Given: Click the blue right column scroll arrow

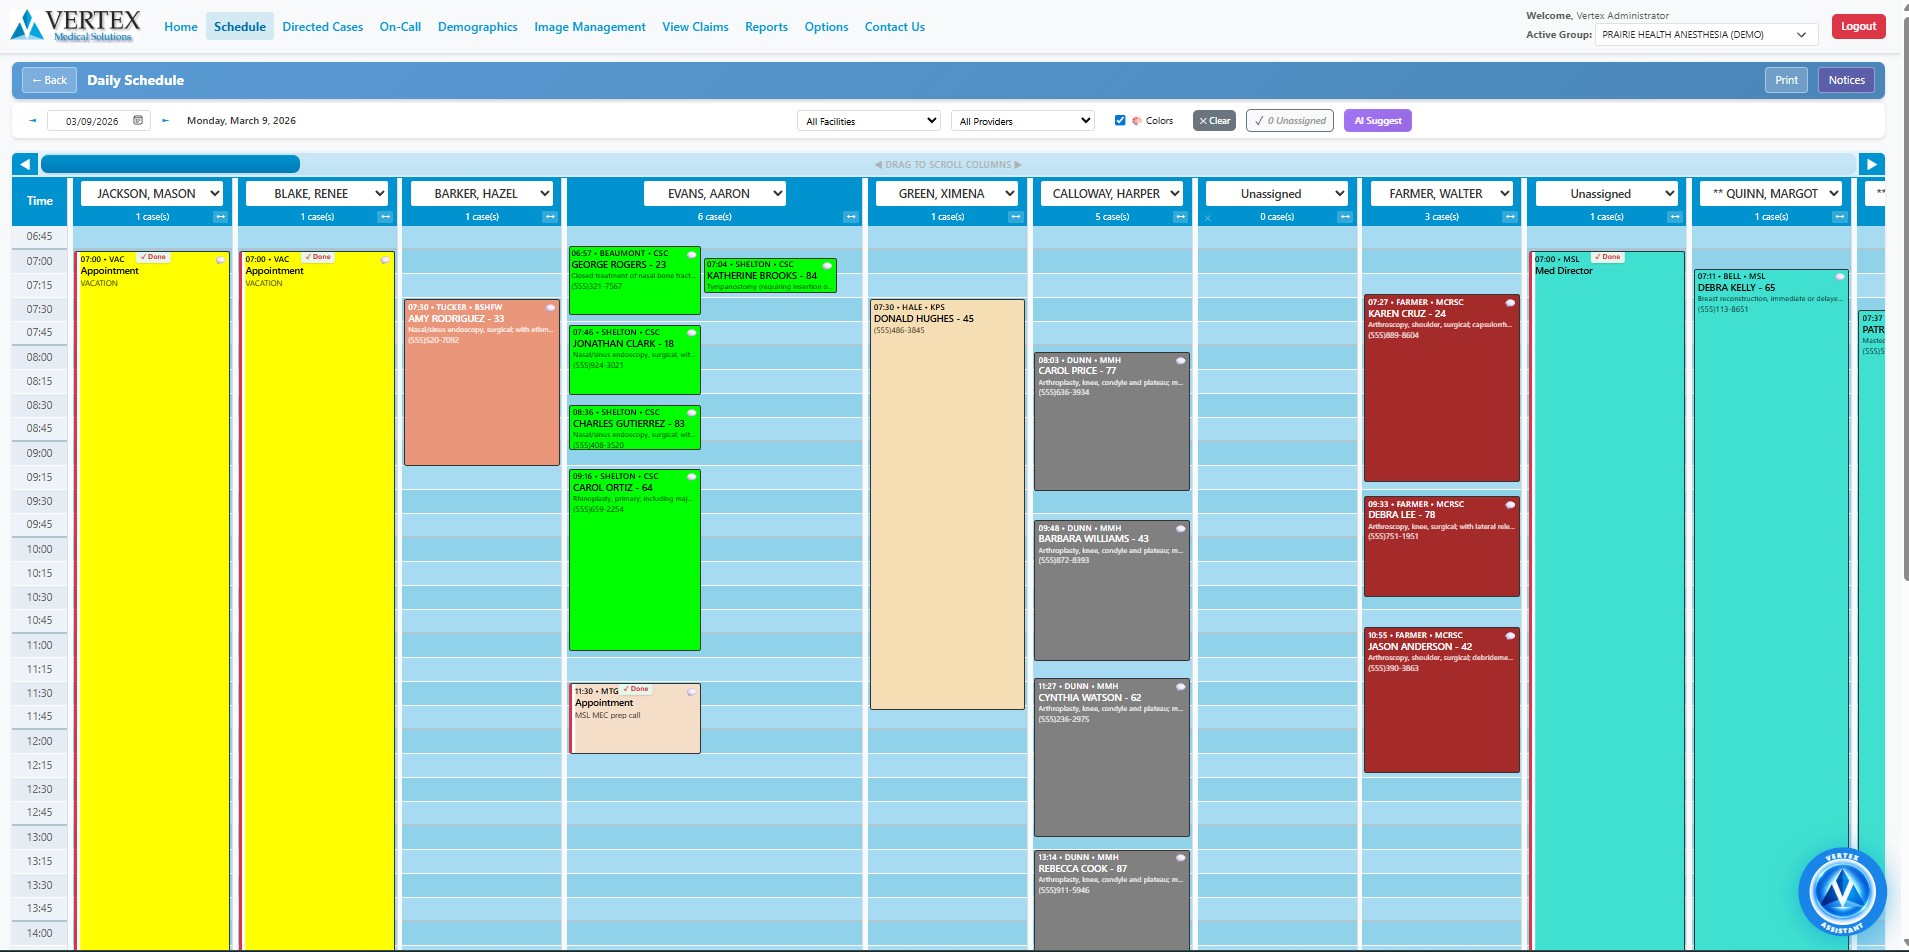Looking at the screenshot, I should pyautogui.click(x=1871, y=163).
